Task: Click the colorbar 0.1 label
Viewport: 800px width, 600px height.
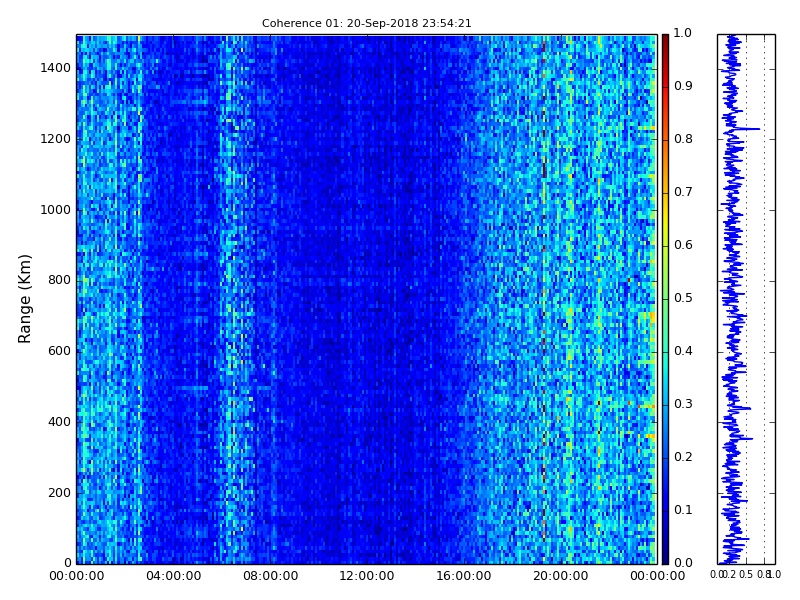Action: [683, 510]
